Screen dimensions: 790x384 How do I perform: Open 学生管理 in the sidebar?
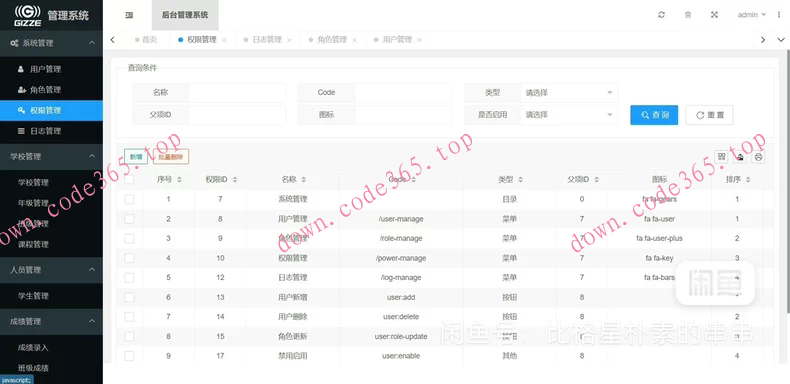pyautogui.click(x=51, y=296)
